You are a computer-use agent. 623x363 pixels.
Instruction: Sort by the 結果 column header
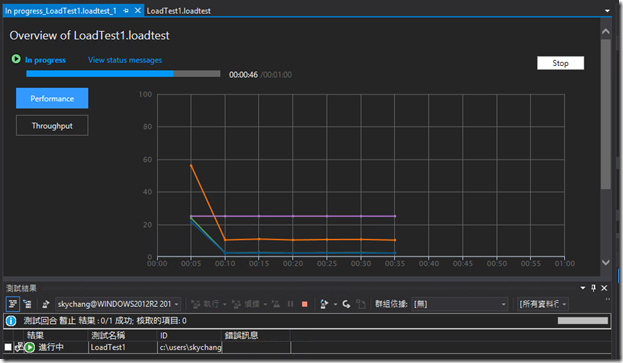[55, 335]
